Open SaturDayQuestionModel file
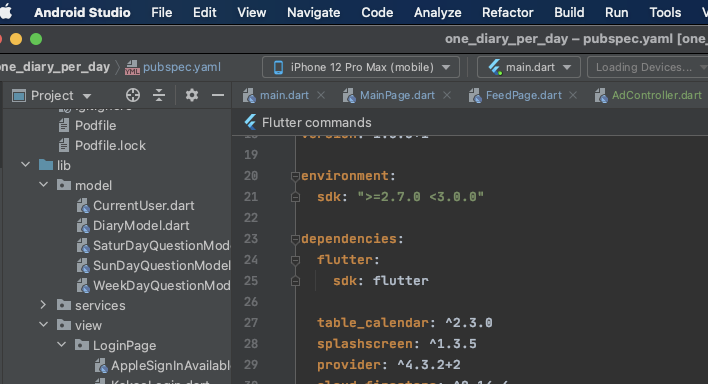The height and width of the screenshot is (384, 708). (x=162, y=245)
